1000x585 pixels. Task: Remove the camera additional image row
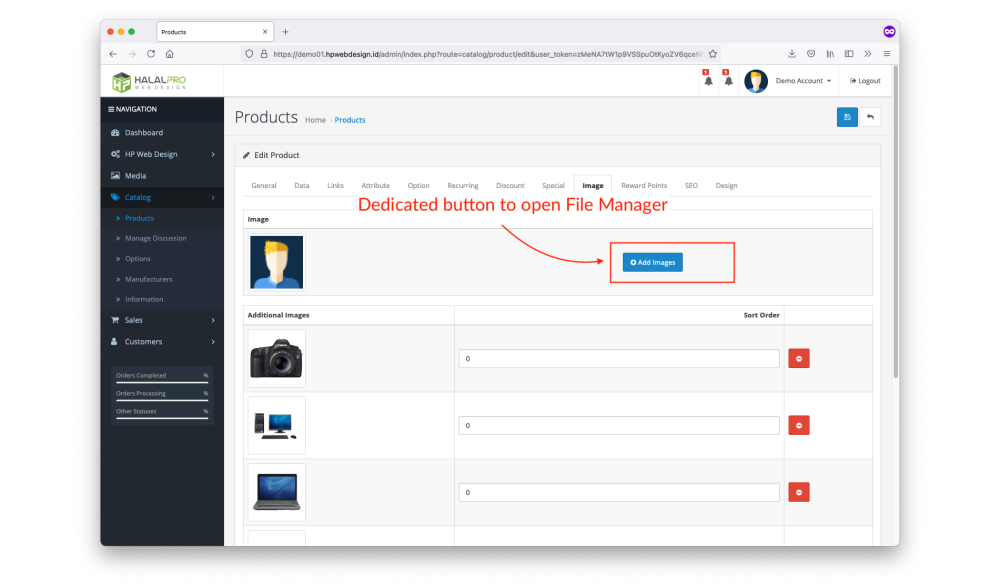(x=799, y=358)
